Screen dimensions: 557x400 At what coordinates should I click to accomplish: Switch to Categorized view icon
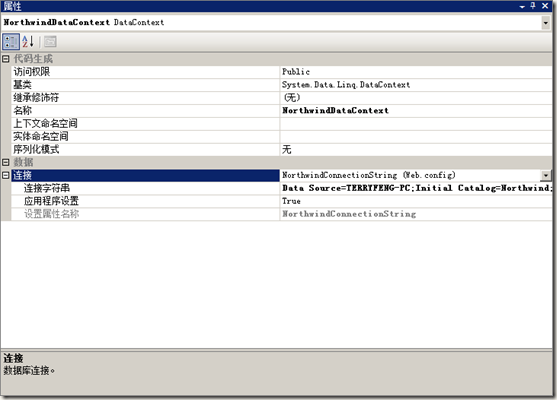click(x=11, y=42)
